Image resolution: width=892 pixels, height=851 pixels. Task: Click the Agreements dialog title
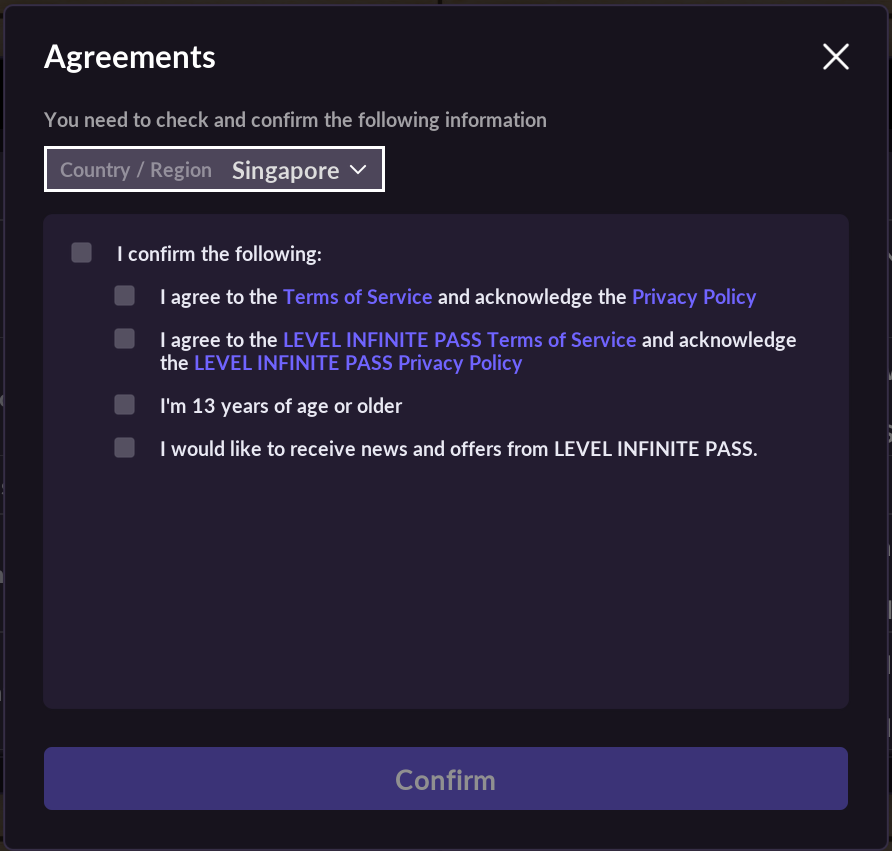tap(129, 57)
